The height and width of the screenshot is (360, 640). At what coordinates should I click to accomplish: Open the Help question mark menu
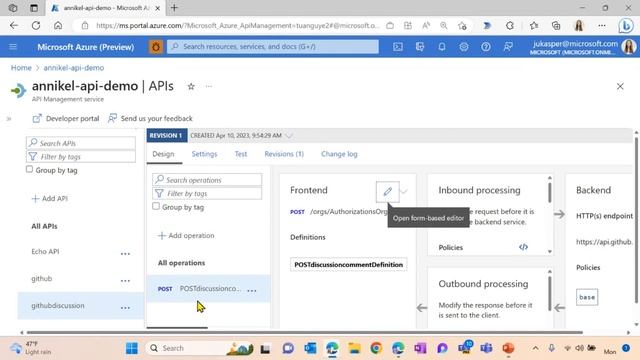(485, 47)
